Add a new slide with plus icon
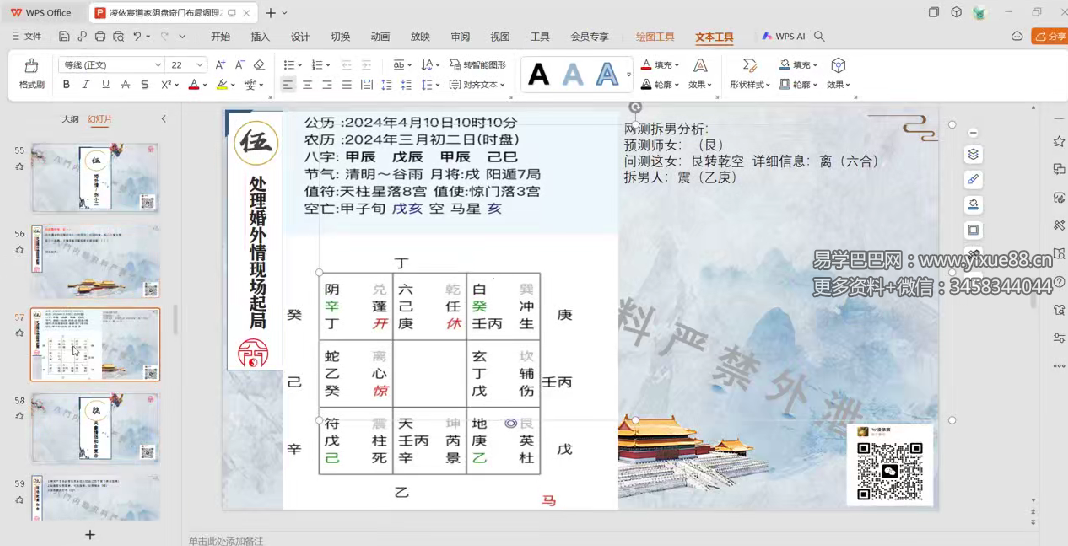The image size is (1068, 546). tap(90, 534)
